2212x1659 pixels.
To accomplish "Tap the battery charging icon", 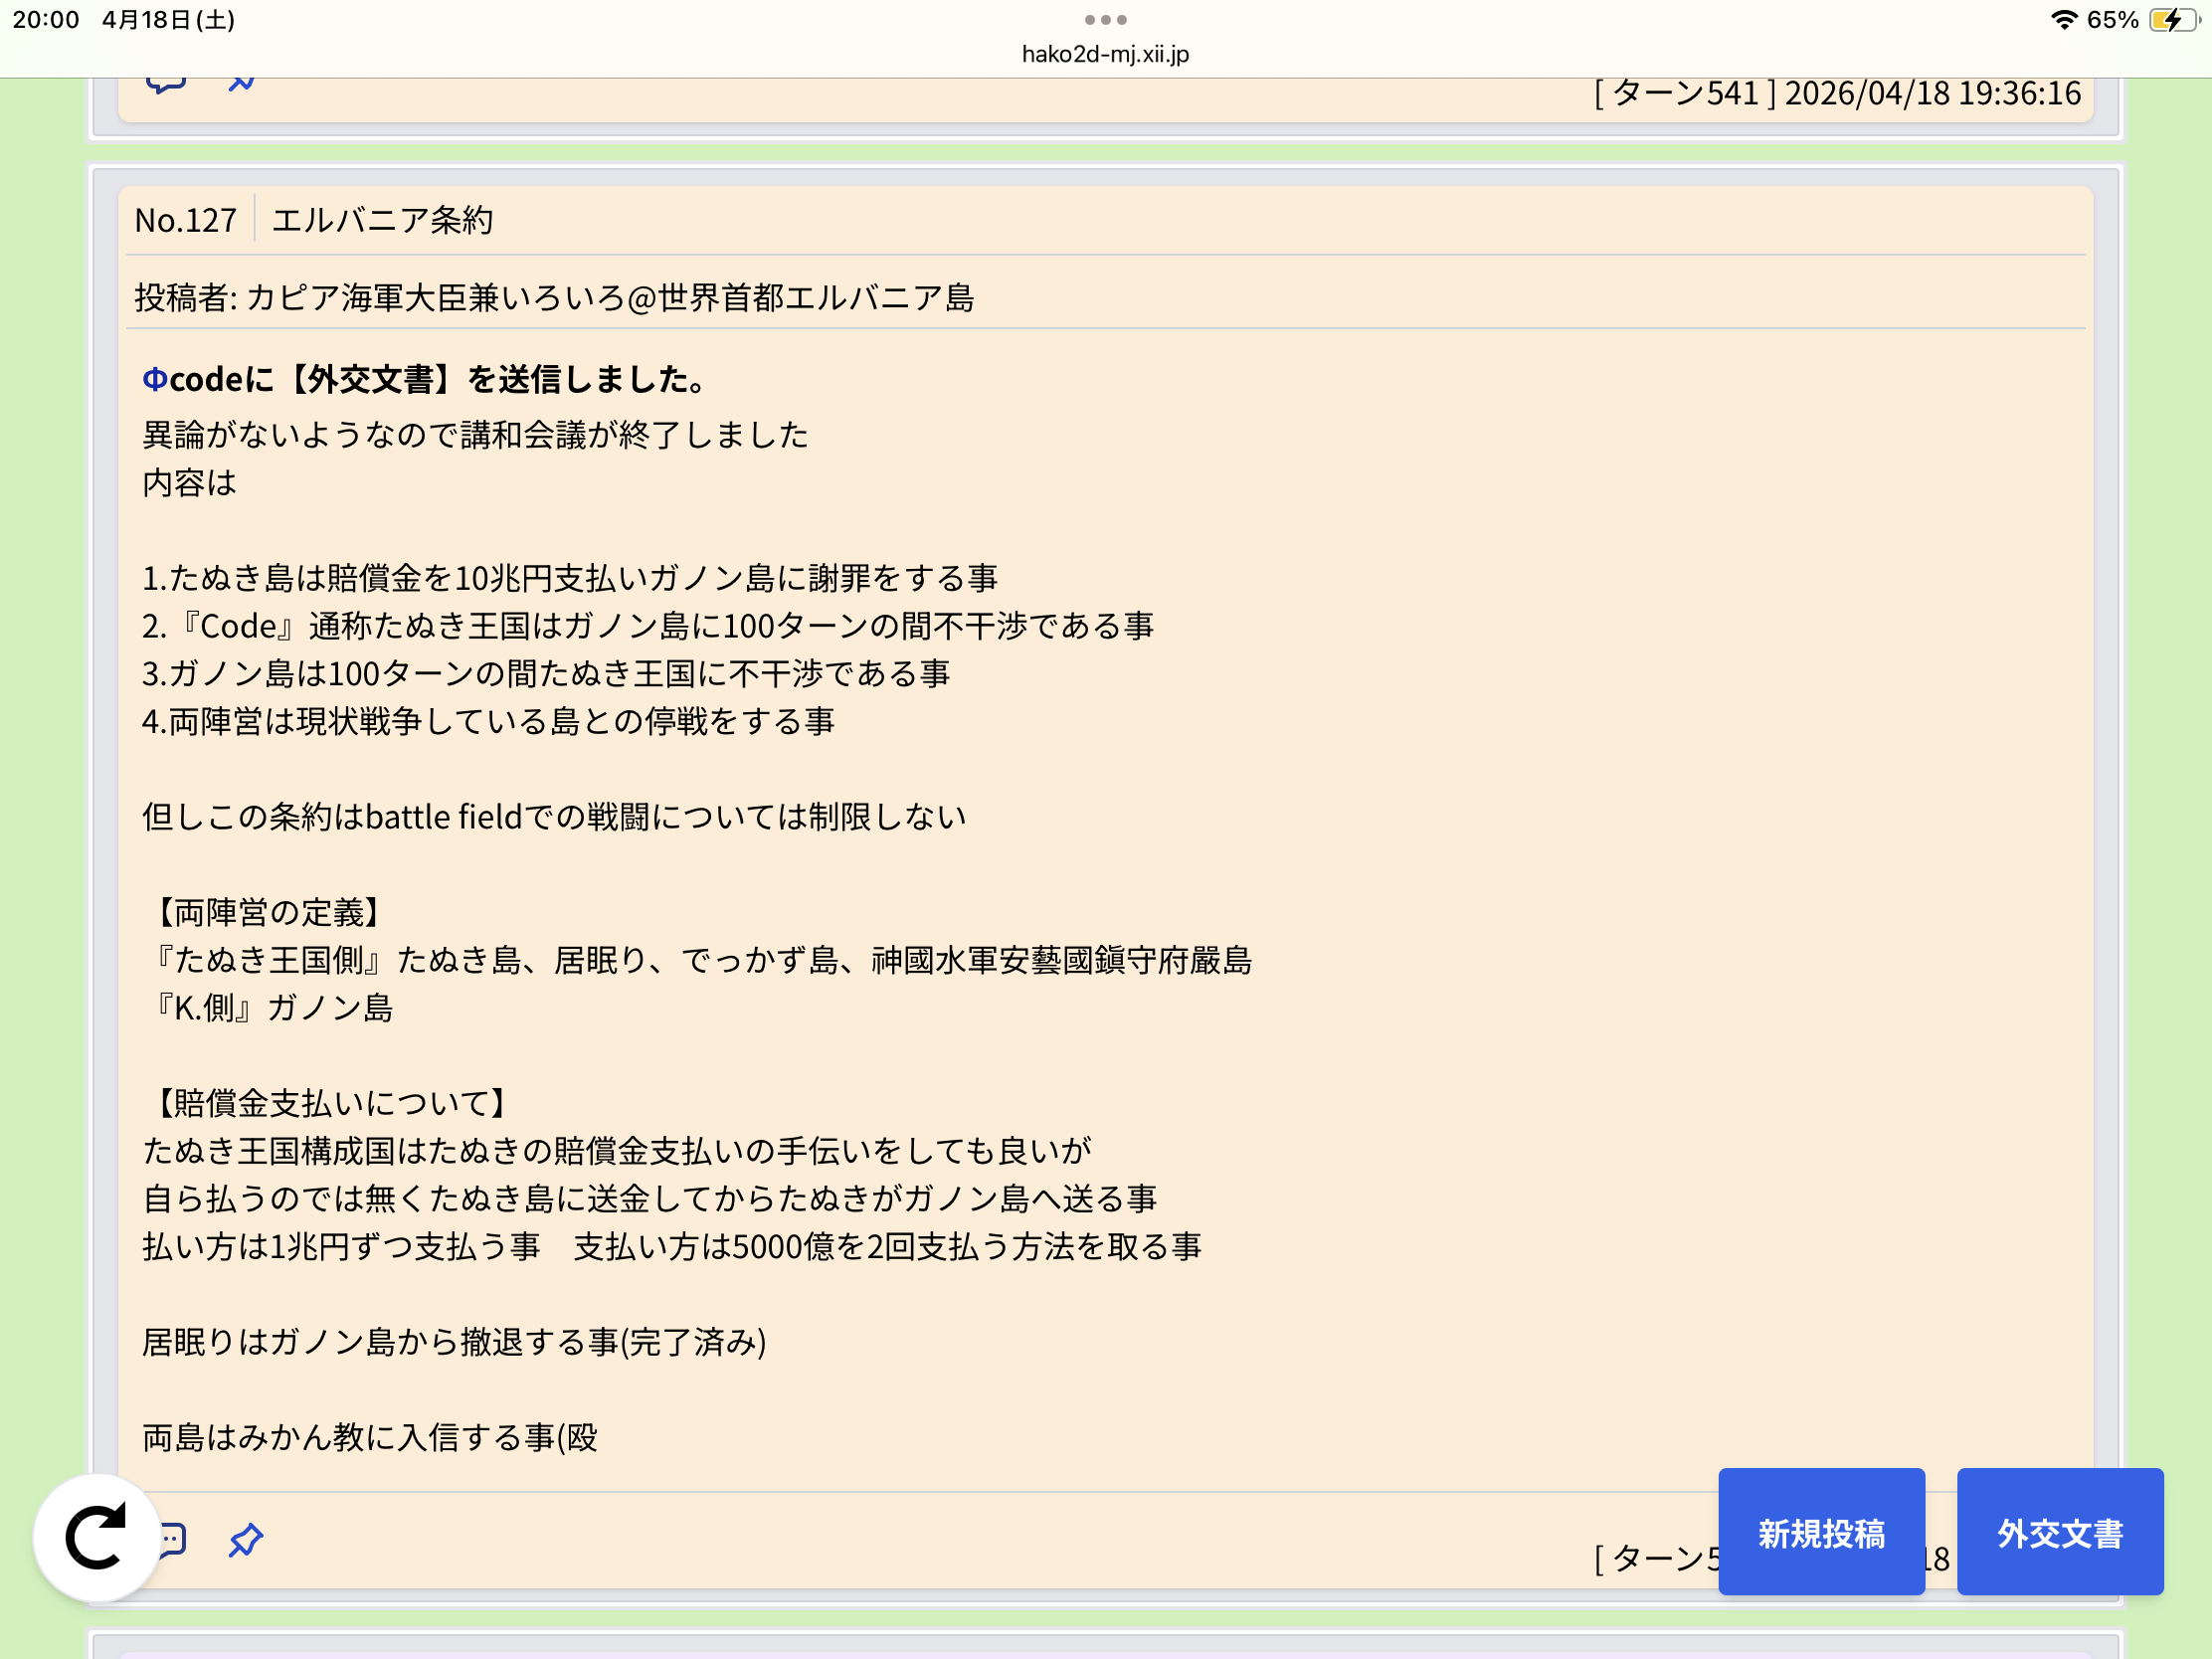I will pyautogui.click(x=2173, y=20).
